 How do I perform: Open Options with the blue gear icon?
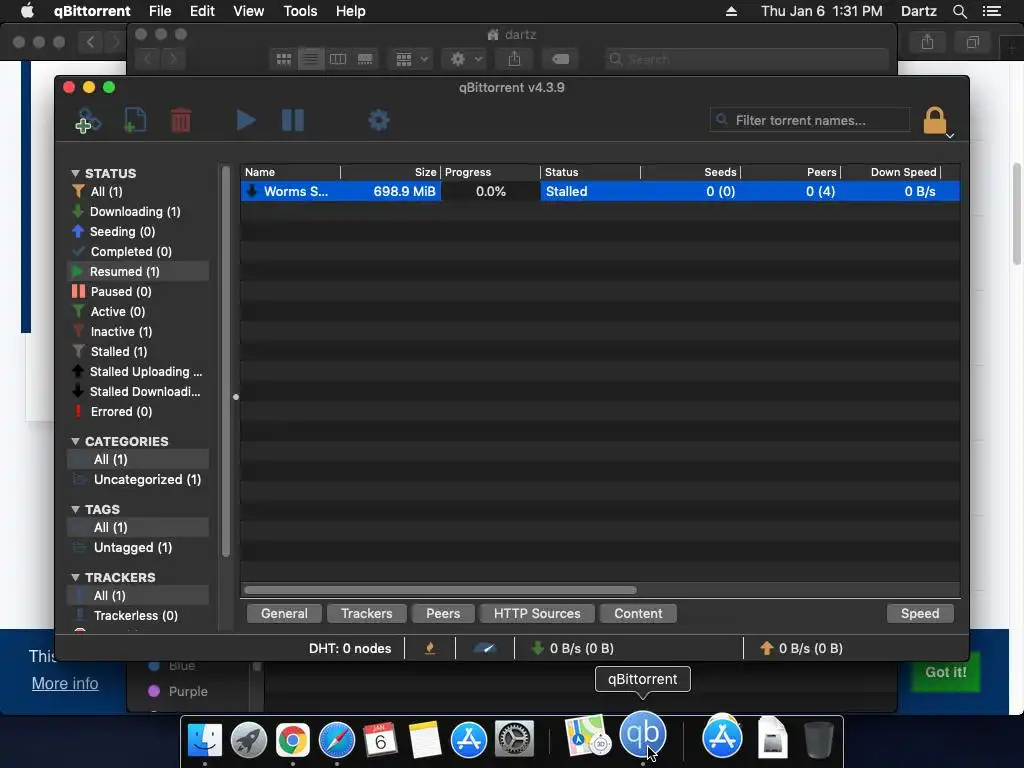pos(379,120)
